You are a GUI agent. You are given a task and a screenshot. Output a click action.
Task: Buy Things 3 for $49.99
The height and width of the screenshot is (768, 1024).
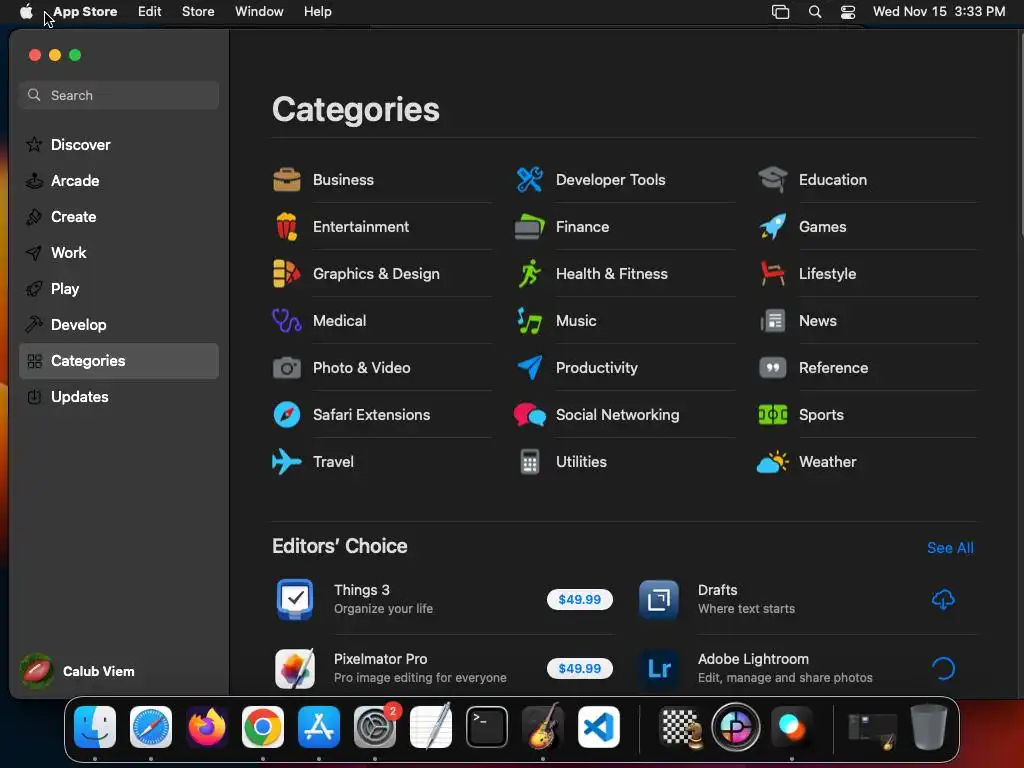pos(580,600)
